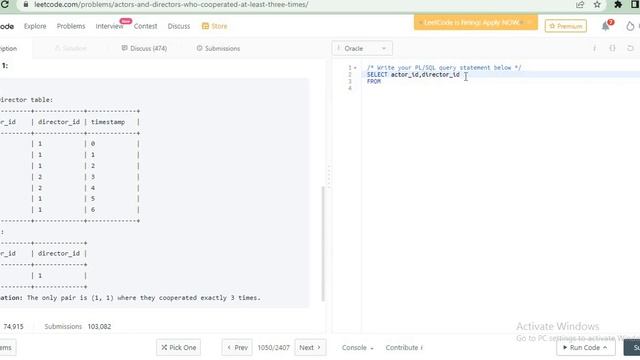Image resolution: width=640 pixels, height=360 pixels.
Task: Switch to the Solution tab
Action: pos(71,48)
